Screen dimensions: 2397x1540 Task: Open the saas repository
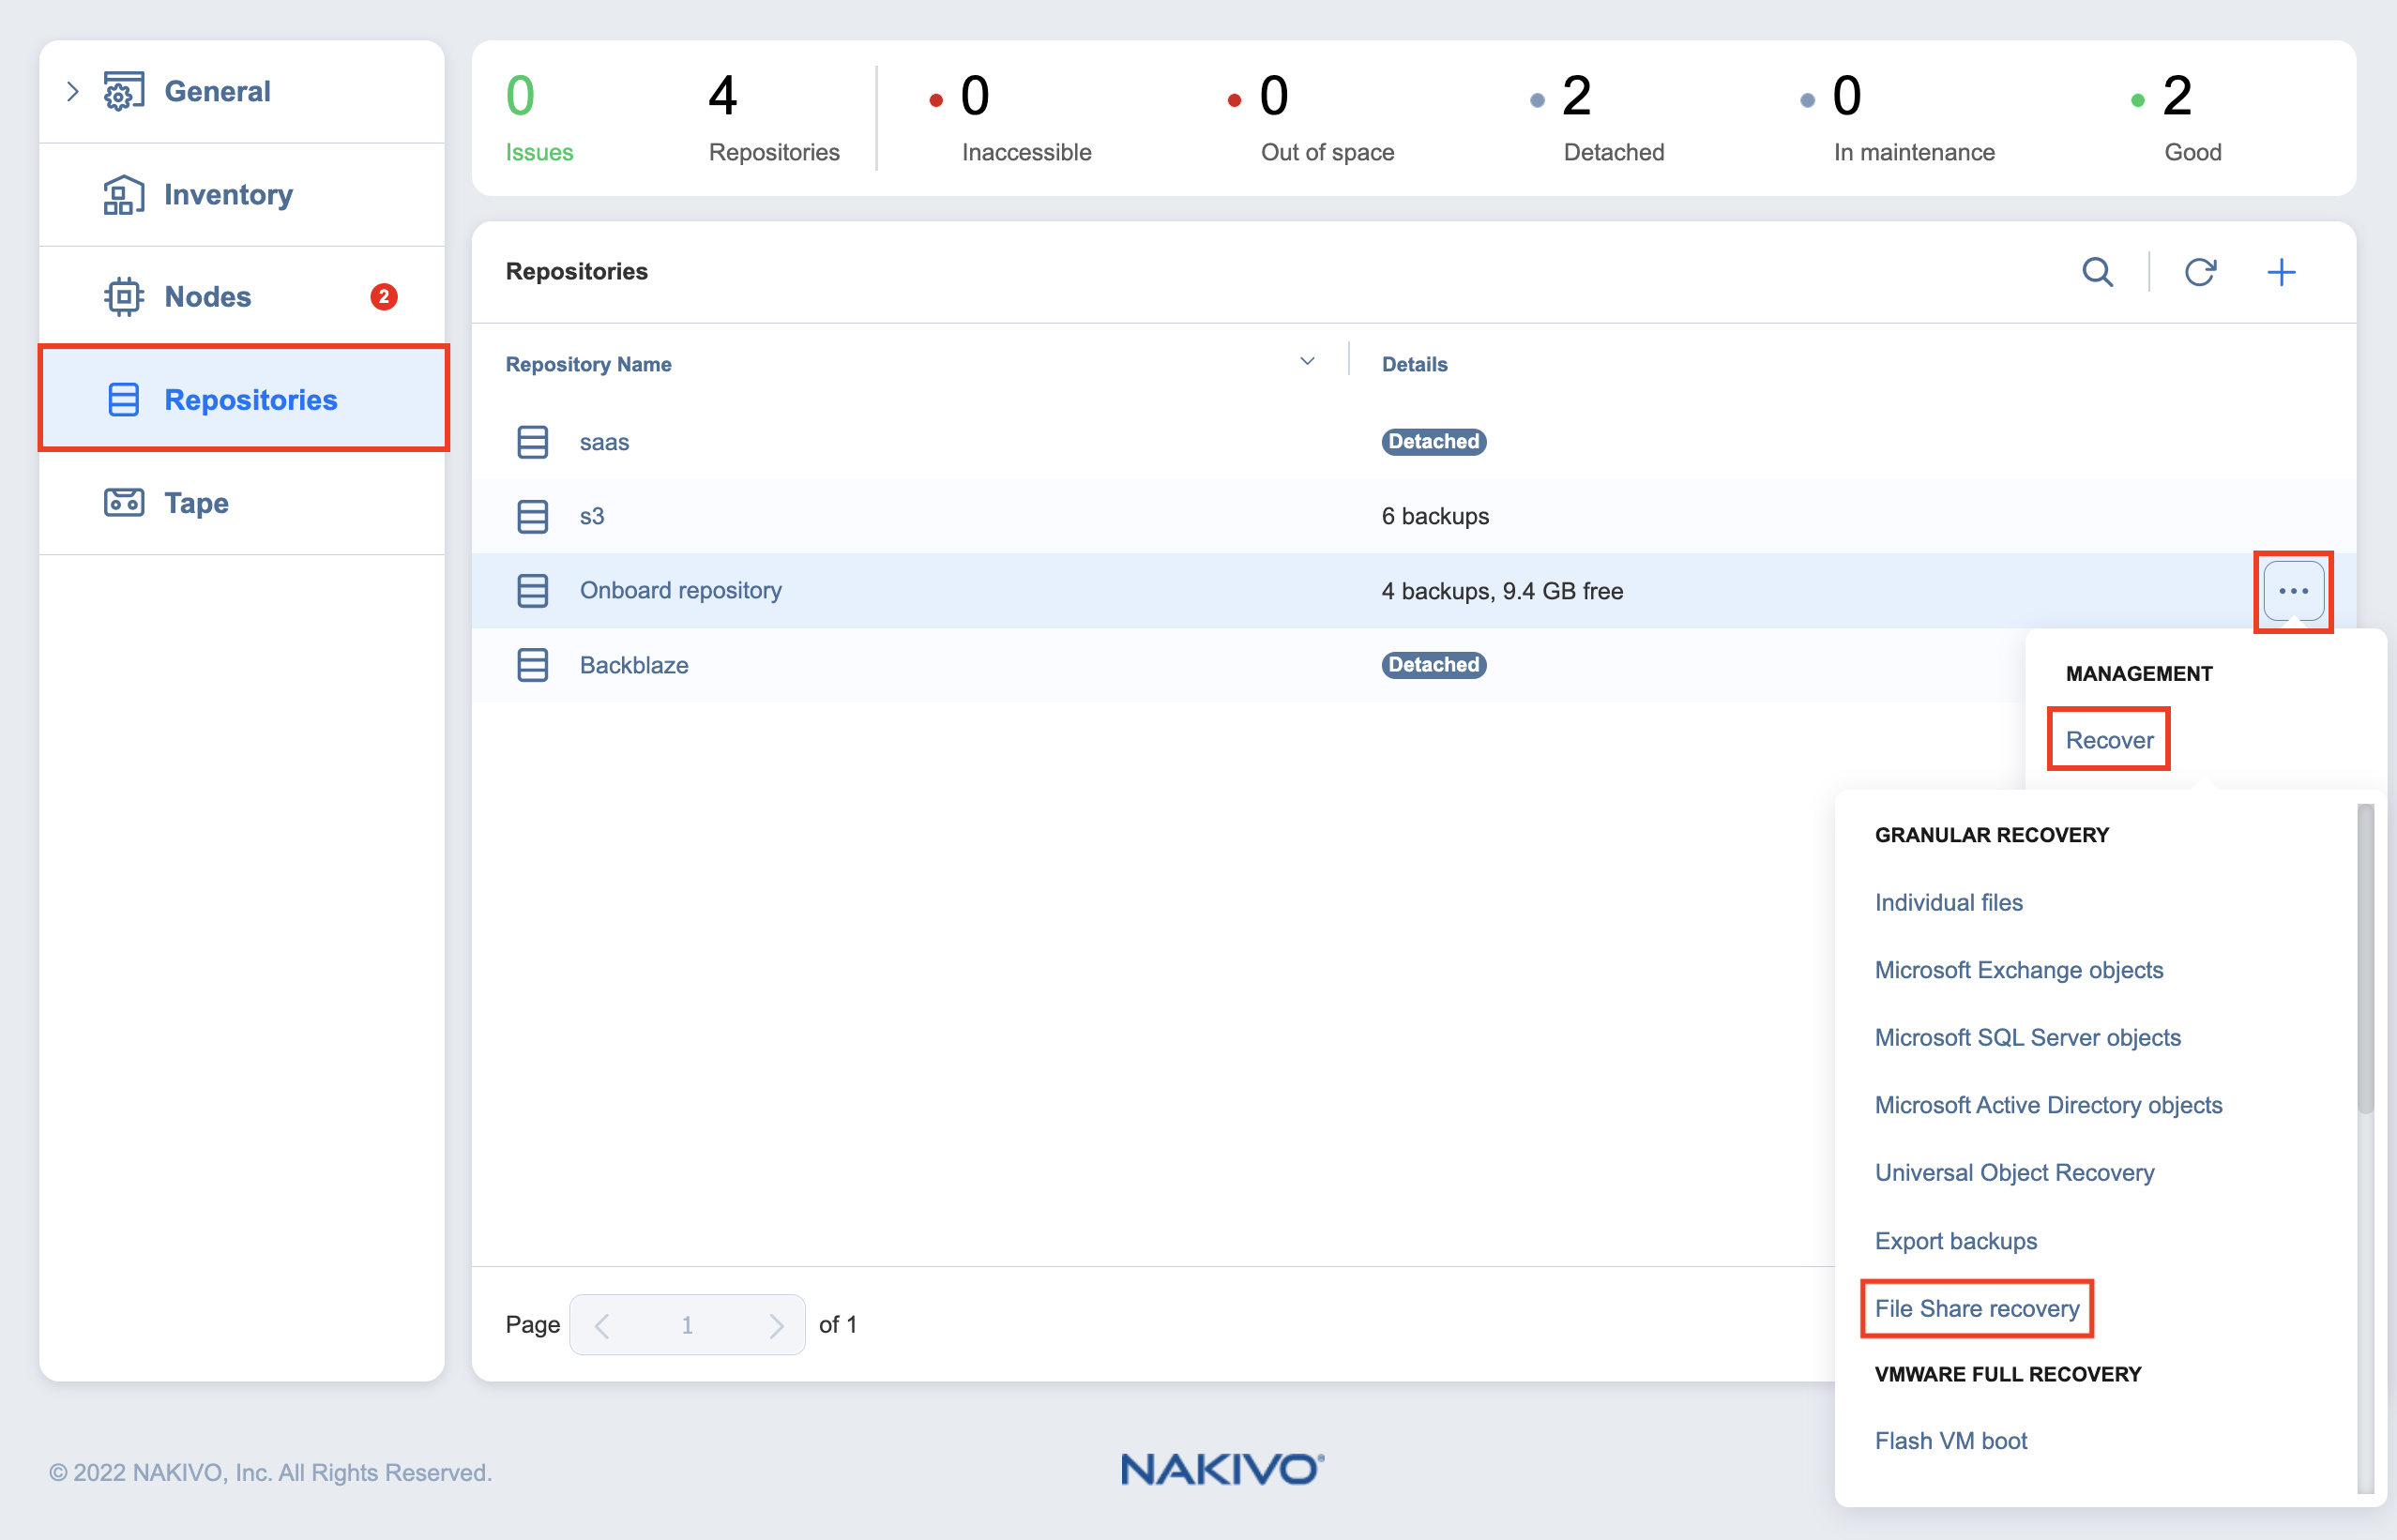[604, 442]
